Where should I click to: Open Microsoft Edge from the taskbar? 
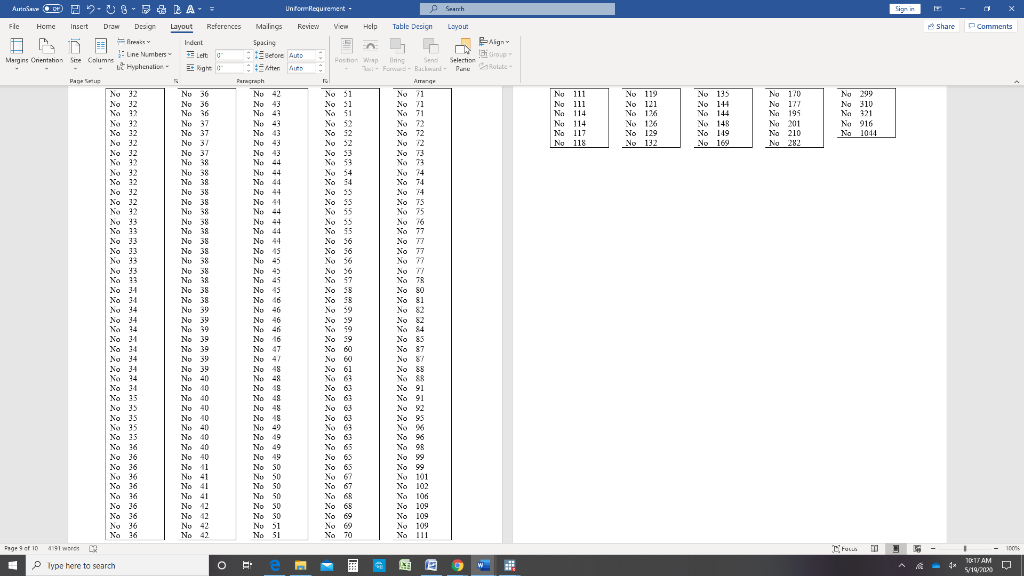pos(274,566)
